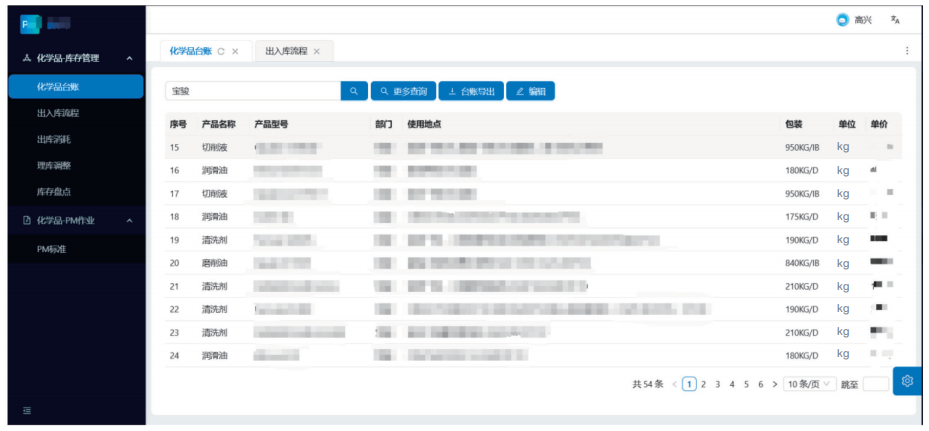
Task: Open 库存盘点 from the sidebar
Action: click(57, 191)
